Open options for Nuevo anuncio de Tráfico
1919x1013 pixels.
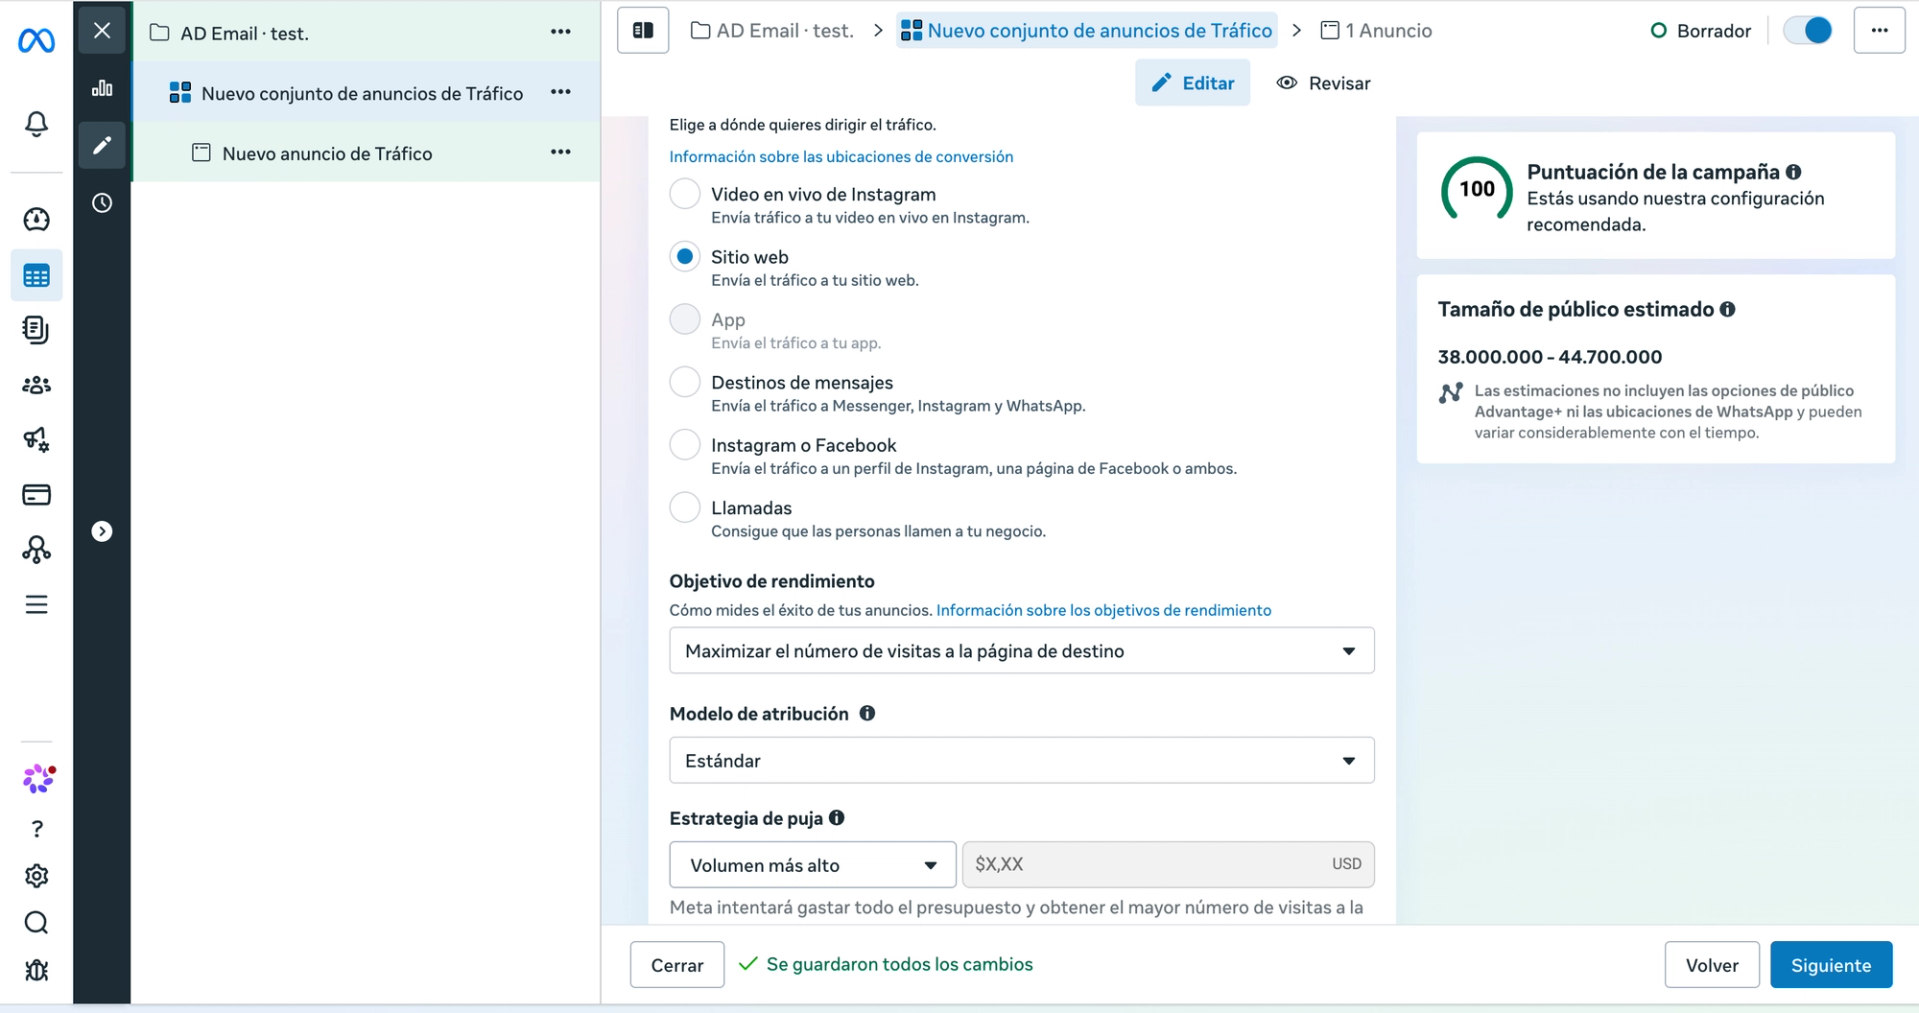tap(561, 152)
